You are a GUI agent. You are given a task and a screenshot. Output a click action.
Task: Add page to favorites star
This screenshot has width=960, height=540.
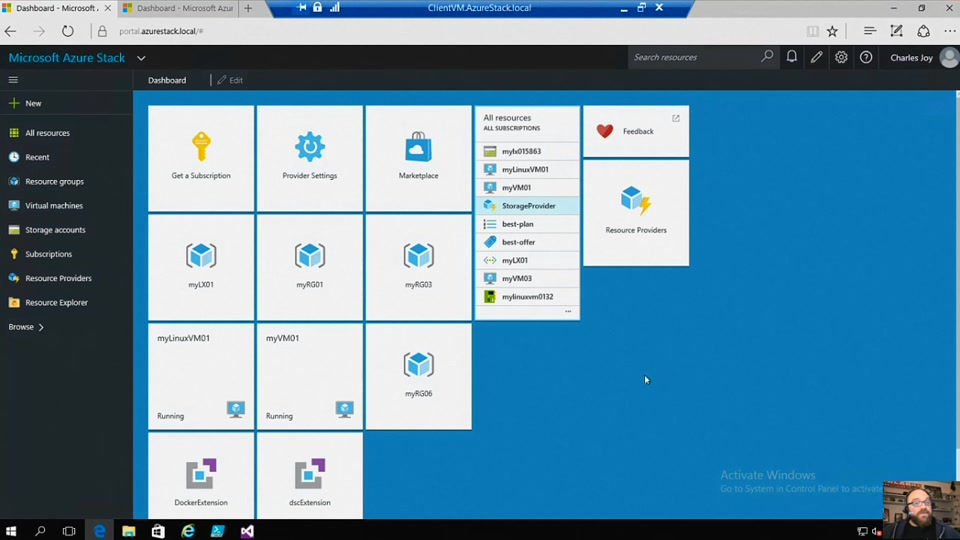(832, 31)
